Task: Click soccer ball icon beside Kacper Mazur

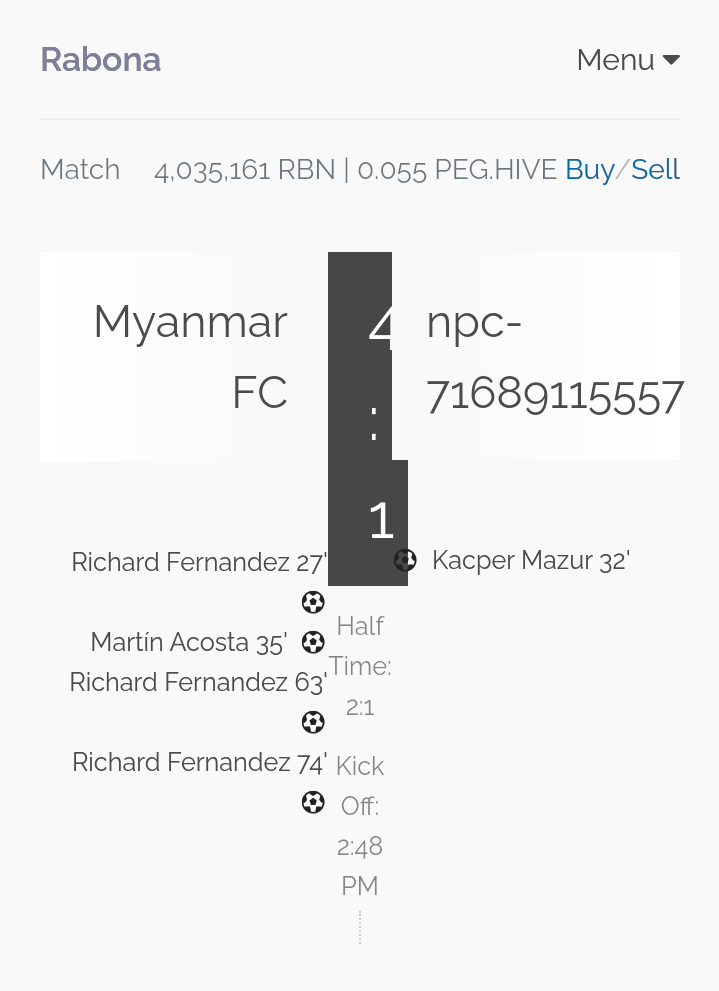Action: 405,560
